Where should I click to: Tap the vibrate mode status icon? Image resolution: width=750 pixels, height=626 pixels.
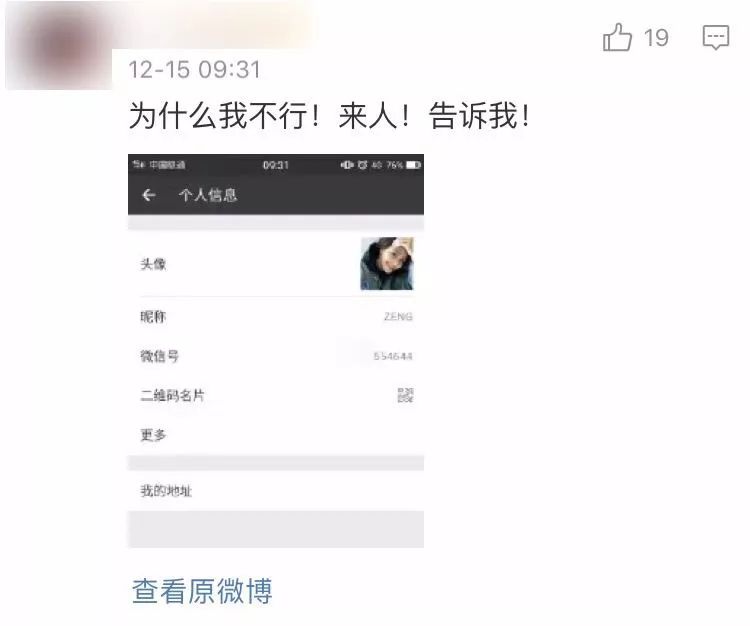[347, 165]
